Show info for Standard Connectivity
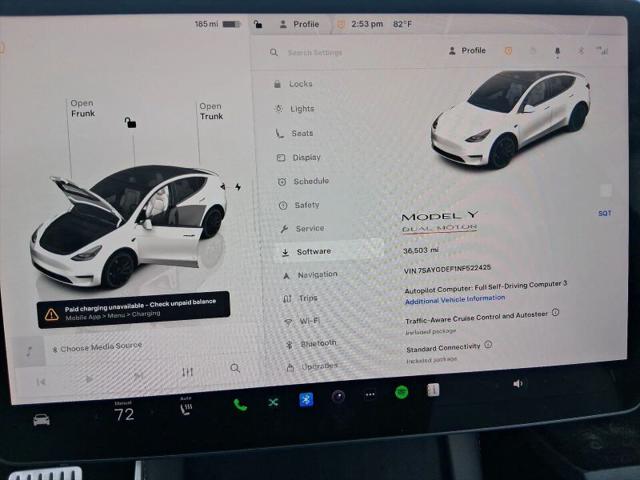The image size is (640, 480). click(488, 344)
